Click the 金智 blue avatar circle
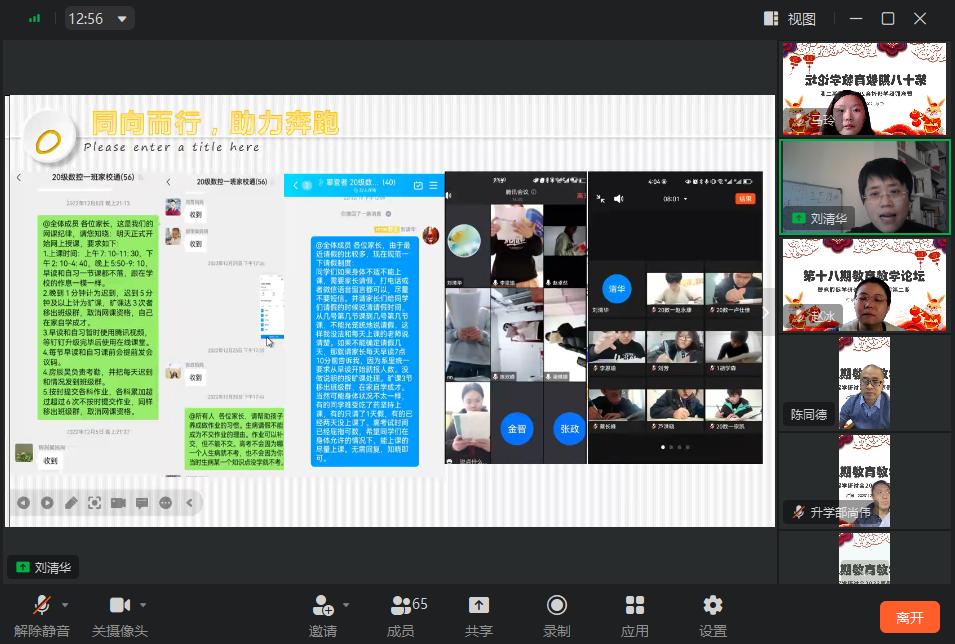The width and height of the screenshot is (955, 644). click(516, 429)
